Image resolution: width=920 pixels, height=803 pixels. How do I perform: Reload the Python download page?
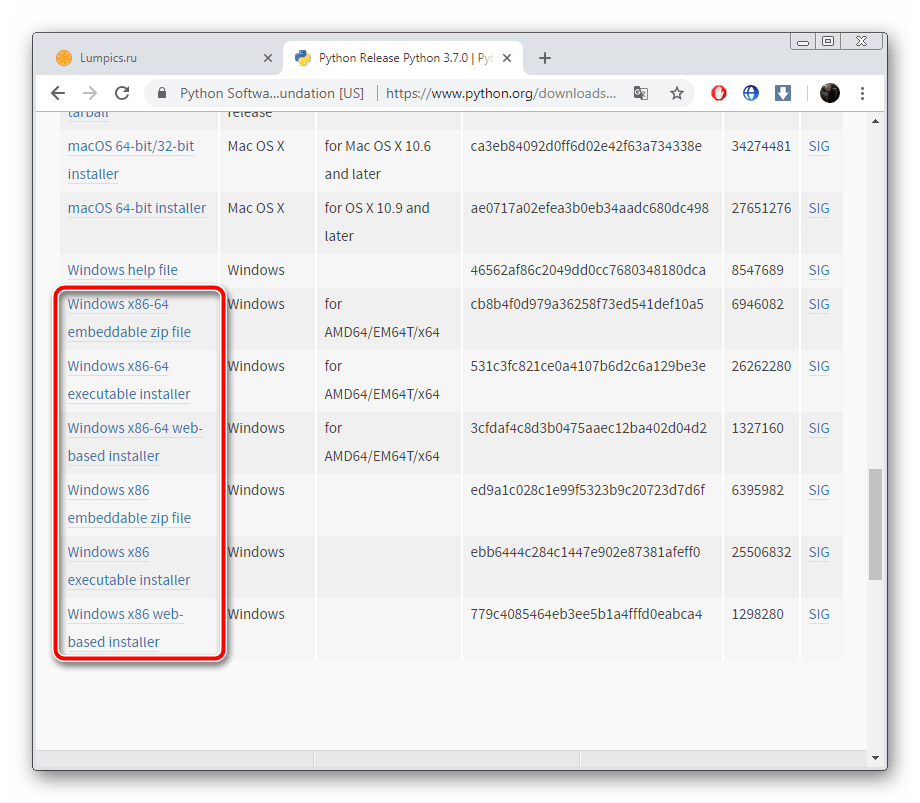tap(122, 93)
